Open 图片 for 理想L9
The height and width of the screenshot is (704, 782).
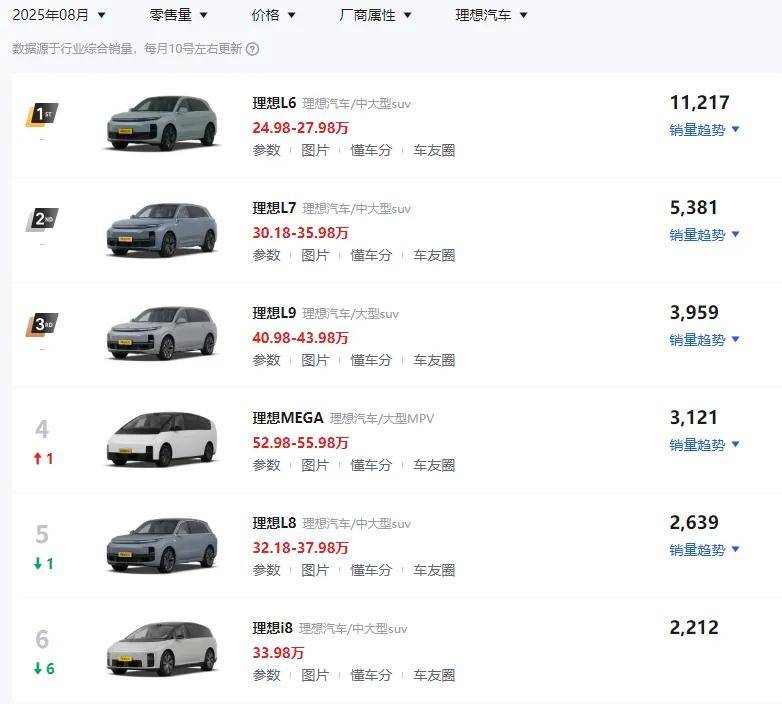point(315,360)
